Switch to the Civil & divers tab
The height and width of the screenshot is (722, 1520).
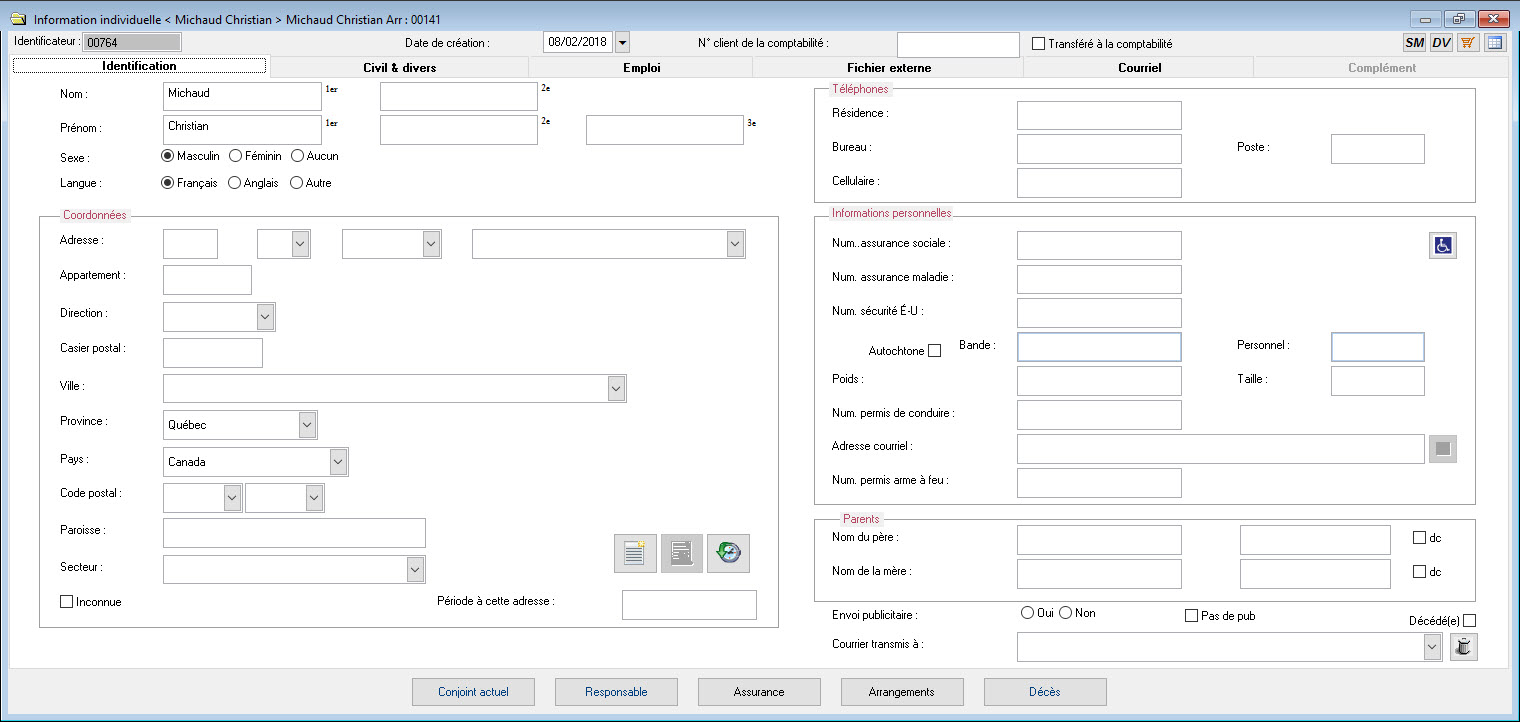[x=399, y=68]
